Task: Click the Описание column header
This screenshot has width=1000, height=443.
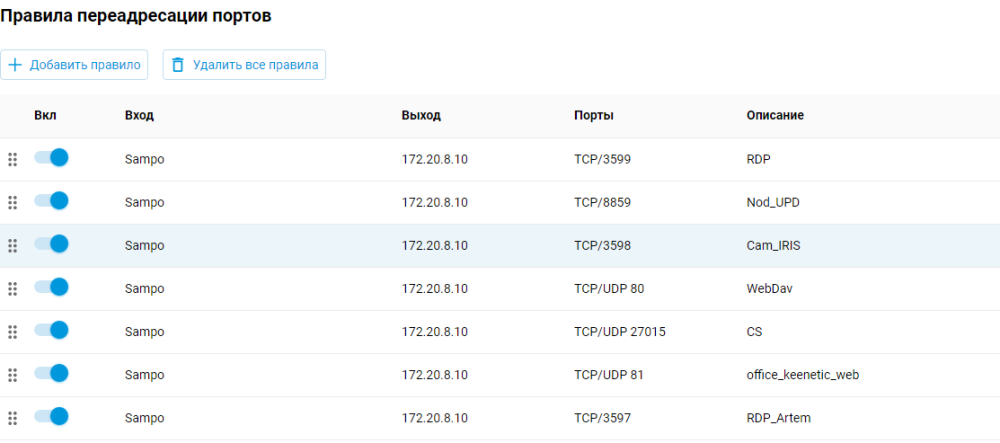Action: click(775, 116)
